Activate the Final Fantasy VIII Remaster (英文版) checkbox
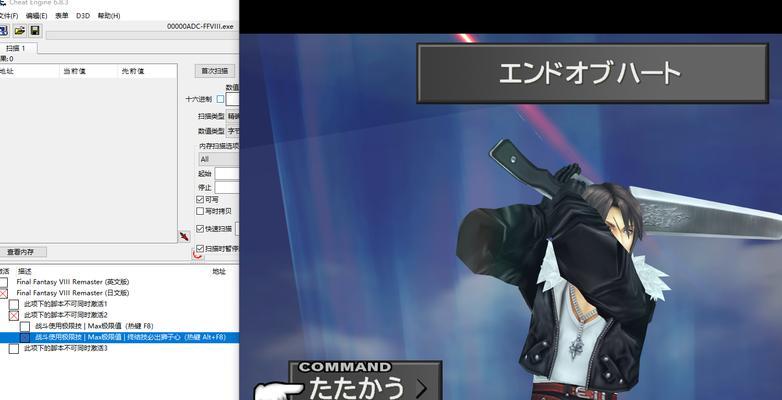 point(4,282)
